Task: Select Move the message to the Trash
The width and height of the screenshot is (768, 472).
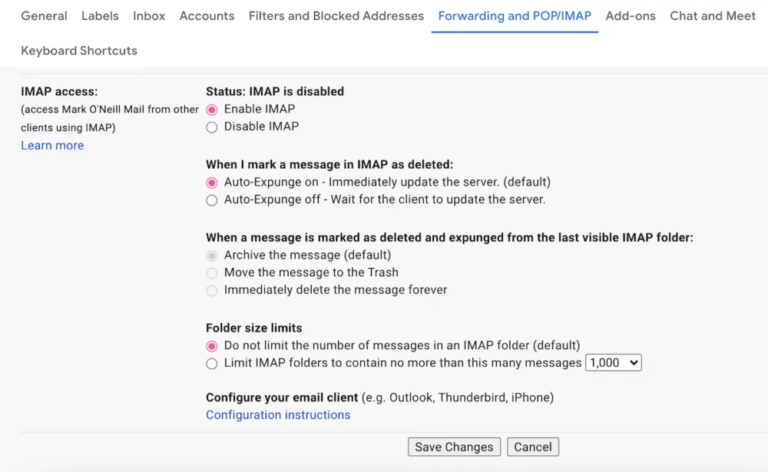Action: click(212, 273)
